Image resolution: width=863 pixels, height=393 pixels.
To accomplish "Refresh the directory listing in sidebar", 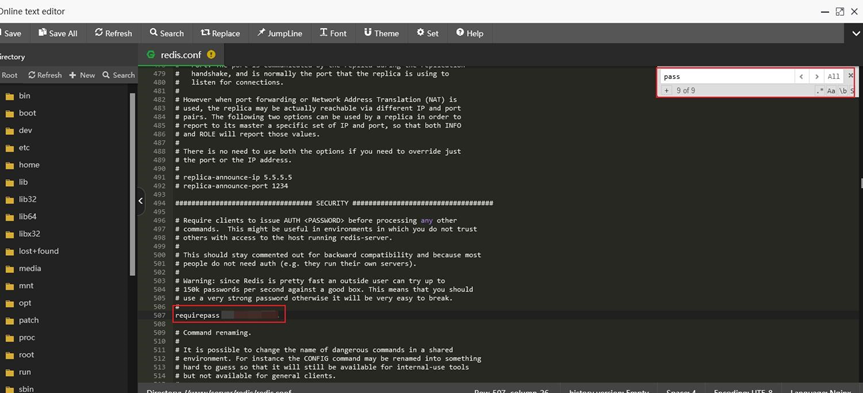I will point(45,75).
